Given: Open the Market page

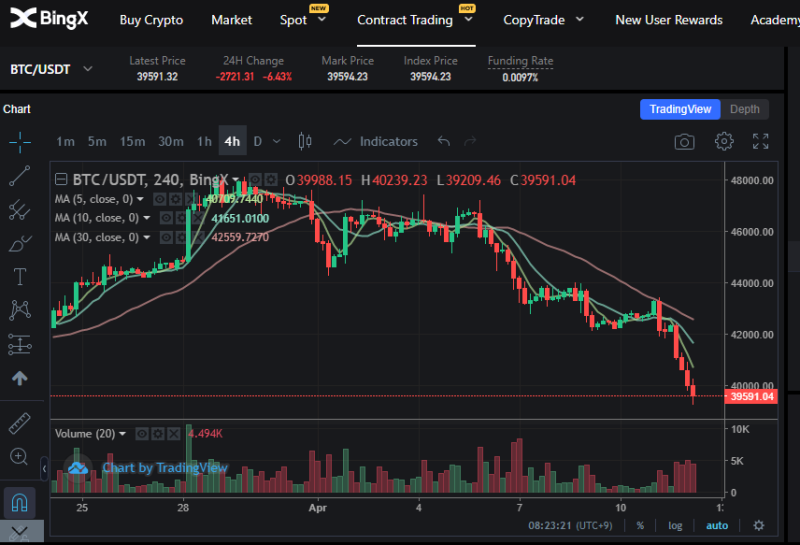Looking at the screenshot, I should (x=232, y=20).
